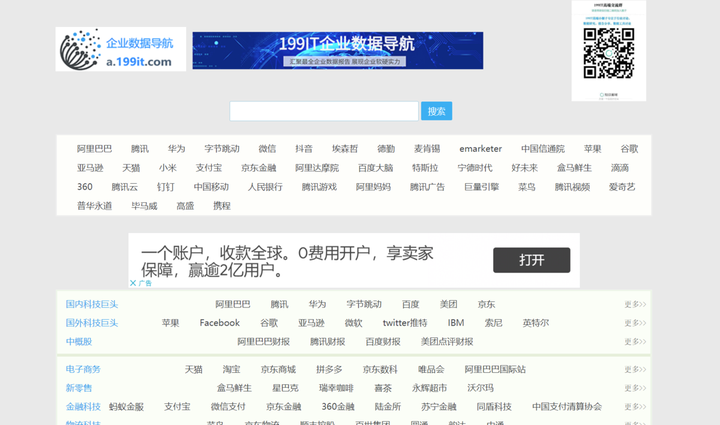720x425 pixels.
Task: Click 谷歌 in the top tag list
Action: click(x=629, y=149)
